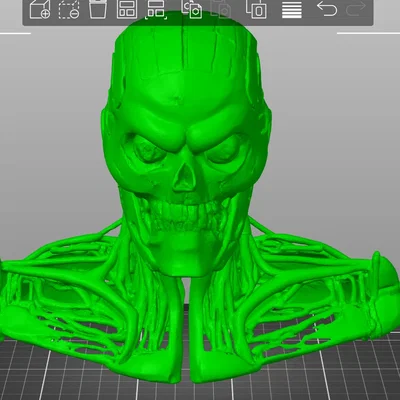
Task: Click the Delete selected object icon
Action: [69, 9]
